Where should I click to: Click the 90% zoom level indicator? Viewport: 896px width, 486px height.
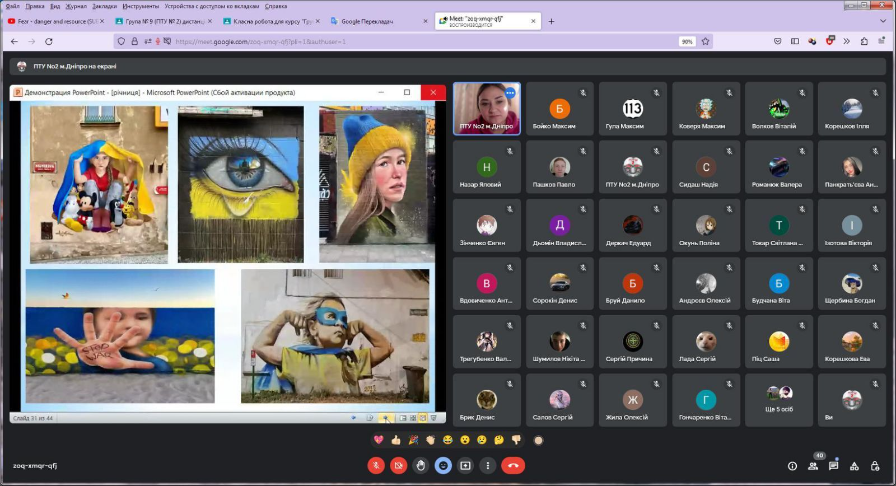(687, 41)
